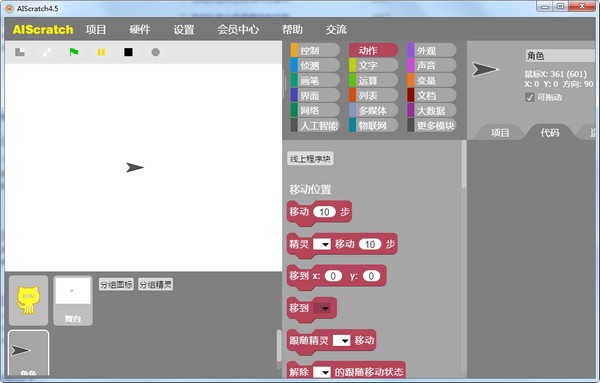Click steps field in 精灵 移动 10 步 block
The height and width of the screenshot is (383, 600).
370,244
